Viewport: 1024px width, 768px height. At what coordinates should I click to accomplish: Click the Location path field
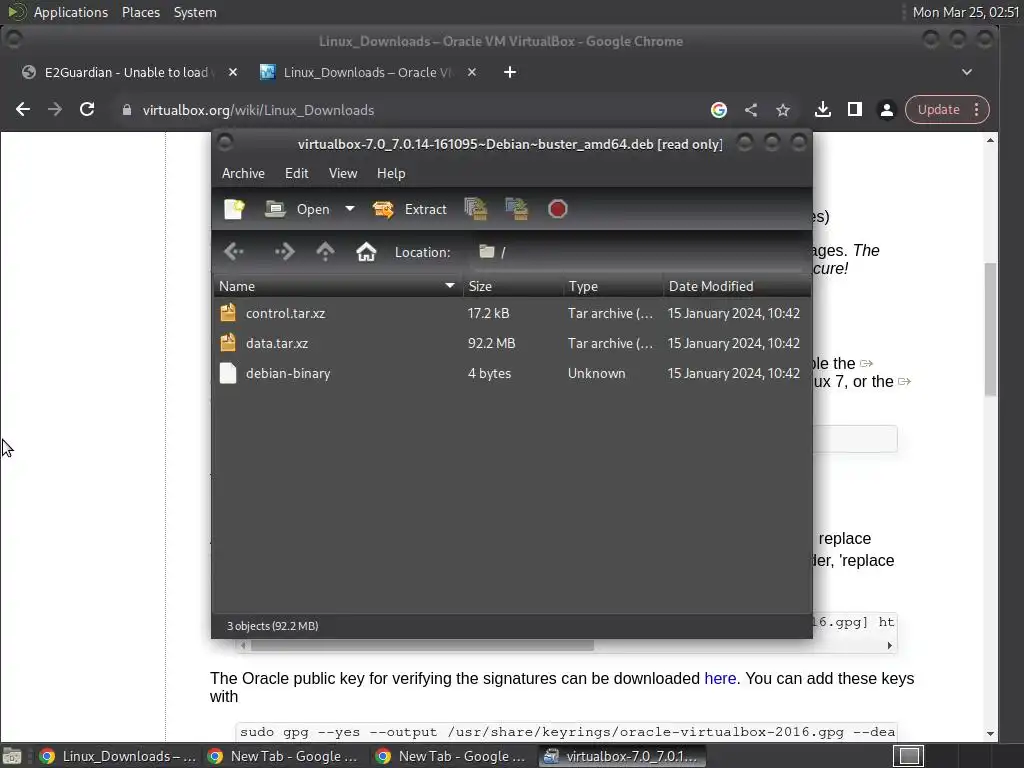[637, 252]
